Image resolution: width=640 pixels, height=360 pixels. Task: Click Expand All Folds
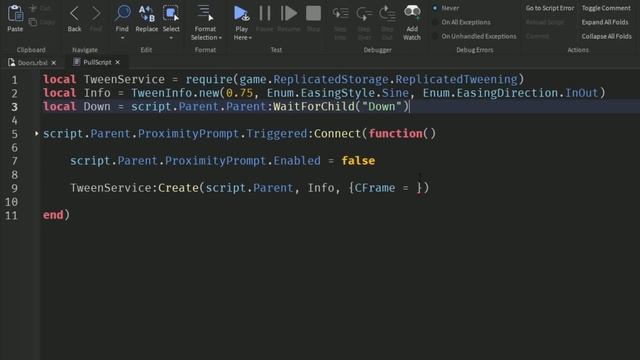(605, 22)
